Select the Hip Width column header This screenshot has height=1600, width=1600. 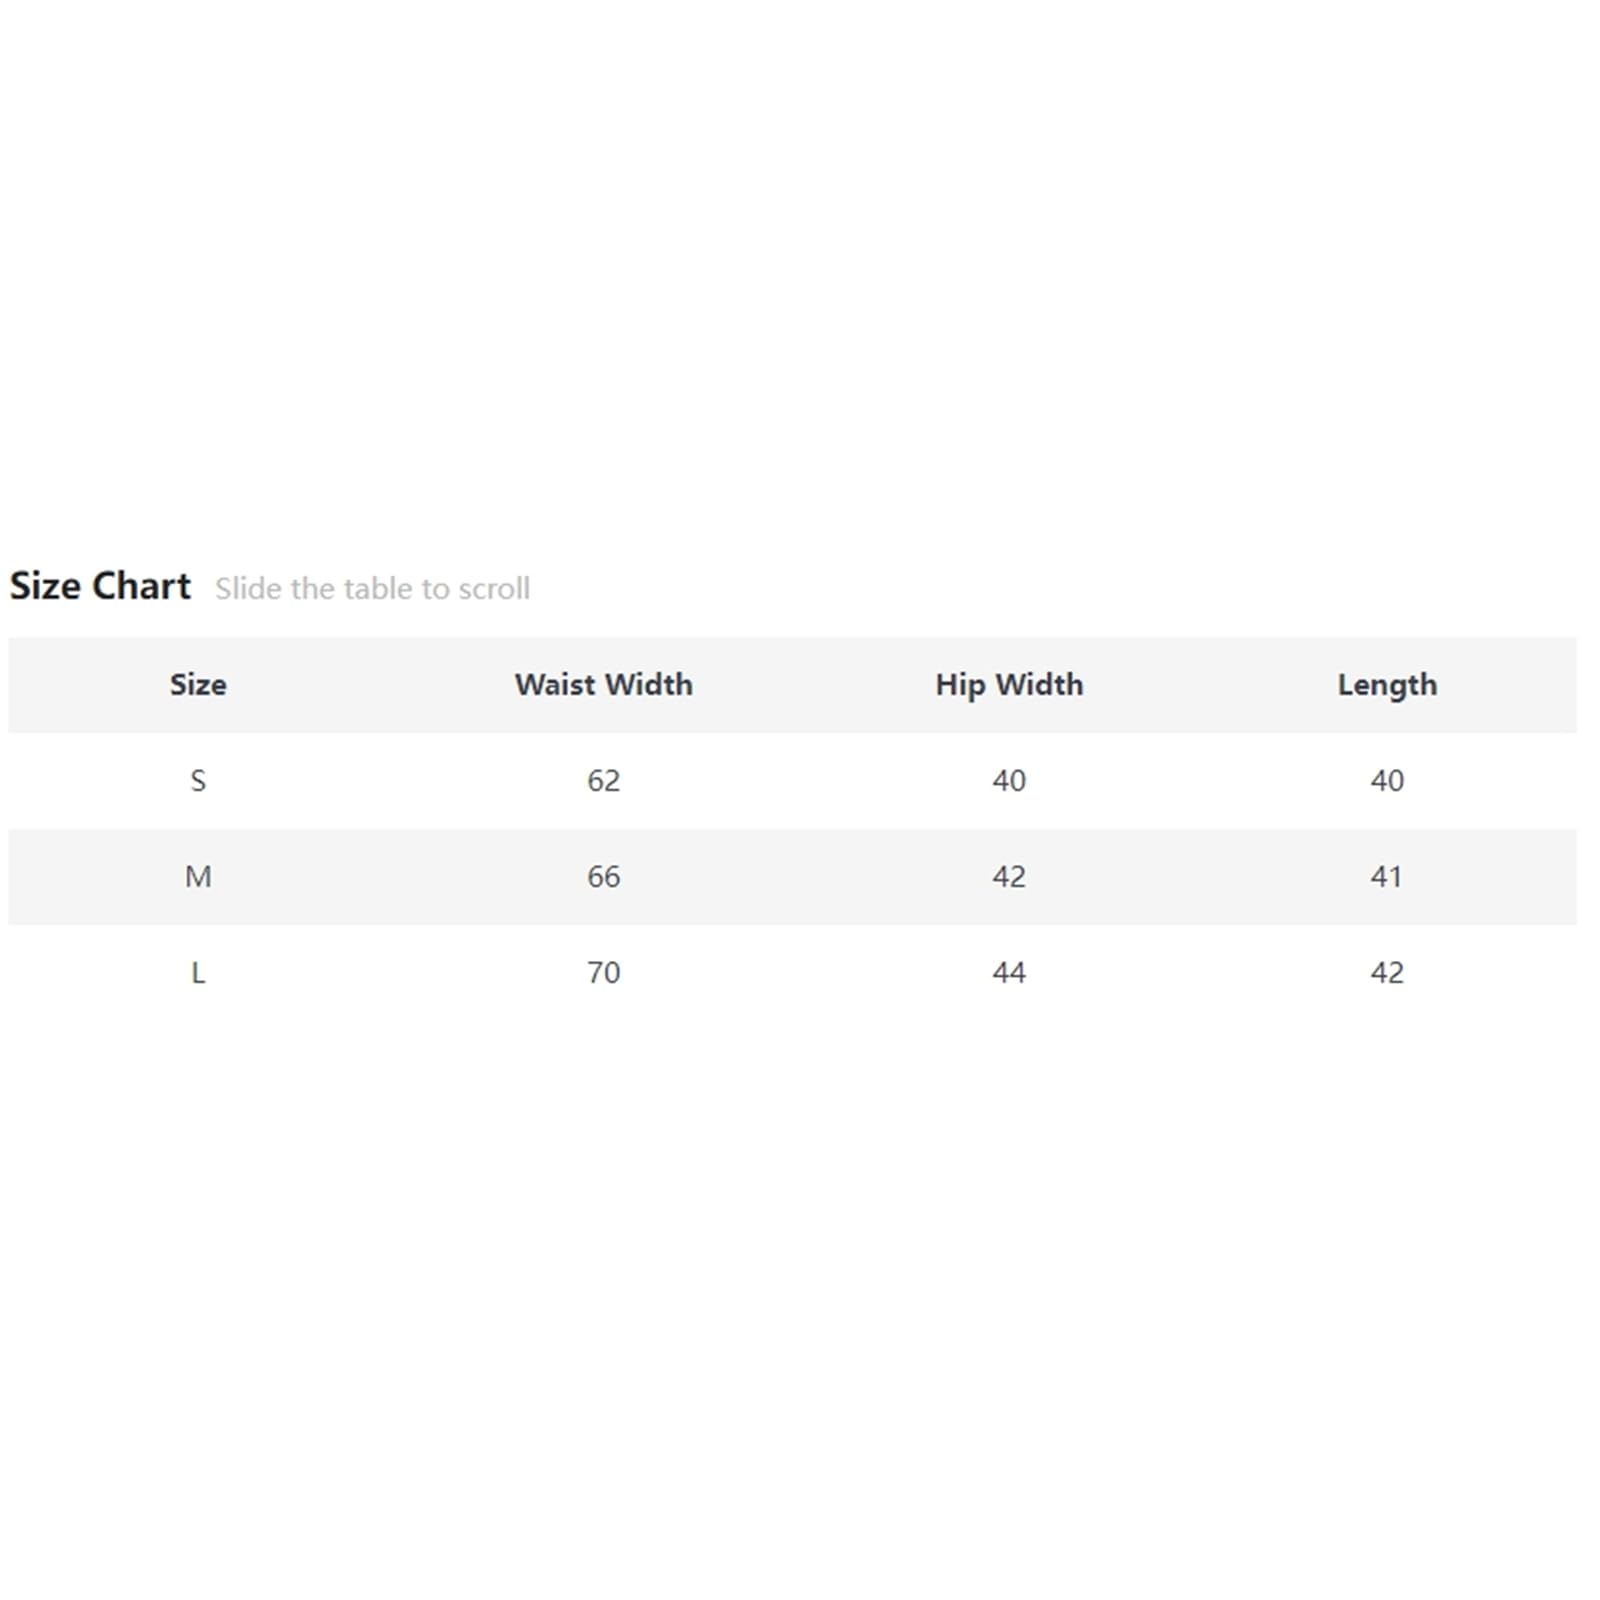pos(1009,684)
